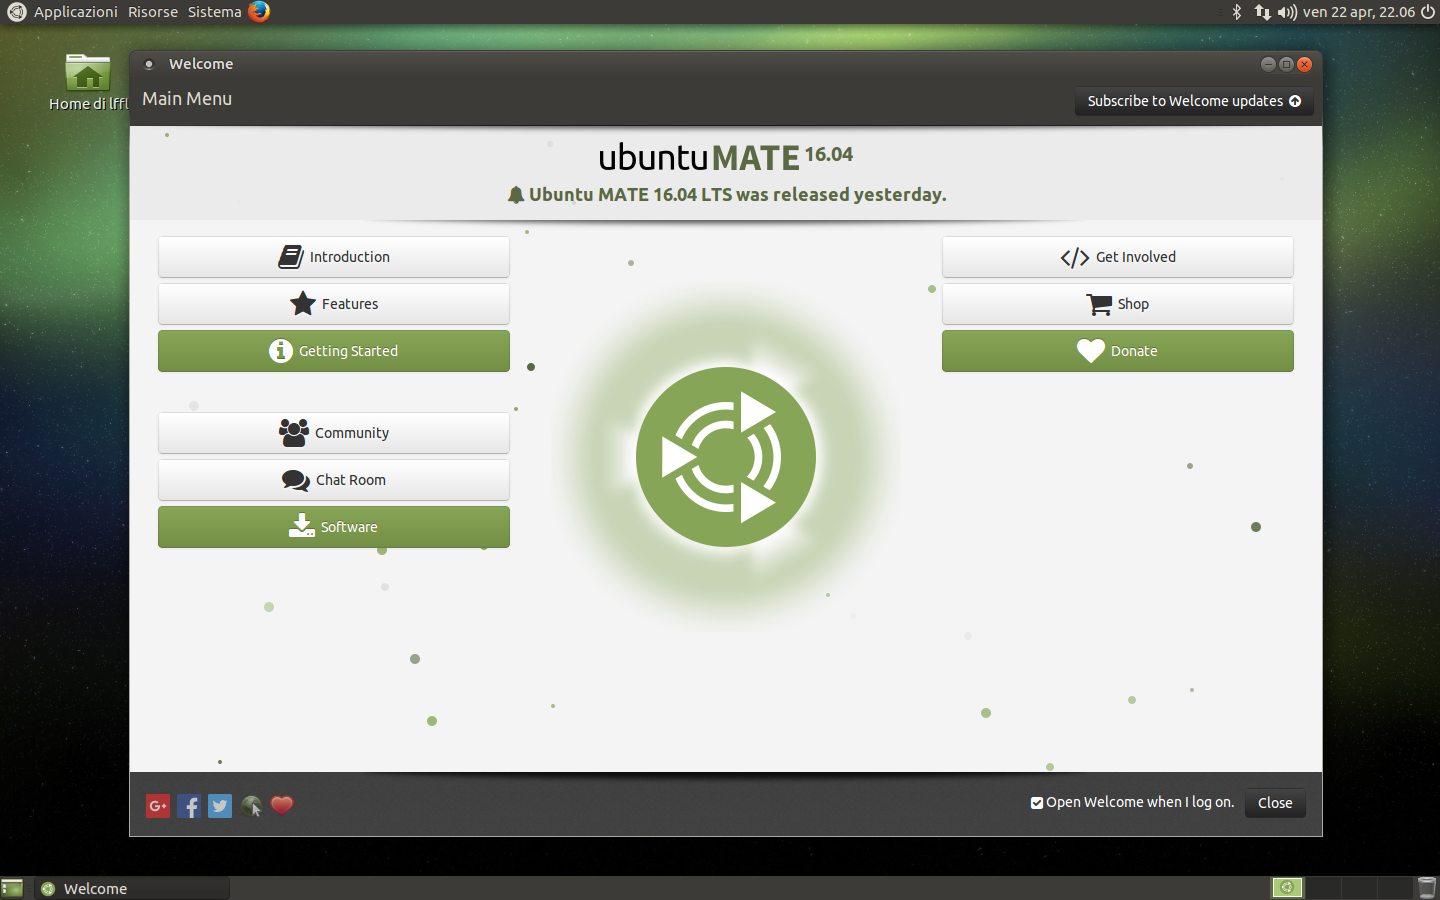
Task: Open the Introduction page
Action: click(334, 257)
